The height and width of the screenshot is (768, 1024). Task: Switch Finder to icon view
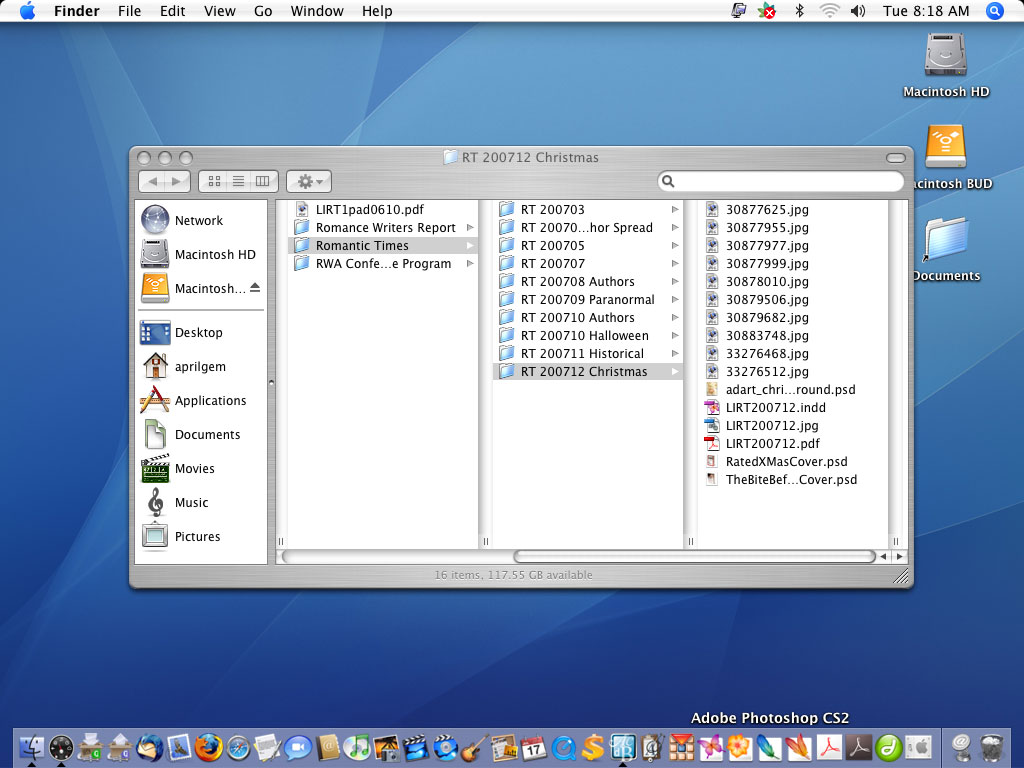(214, 181)
